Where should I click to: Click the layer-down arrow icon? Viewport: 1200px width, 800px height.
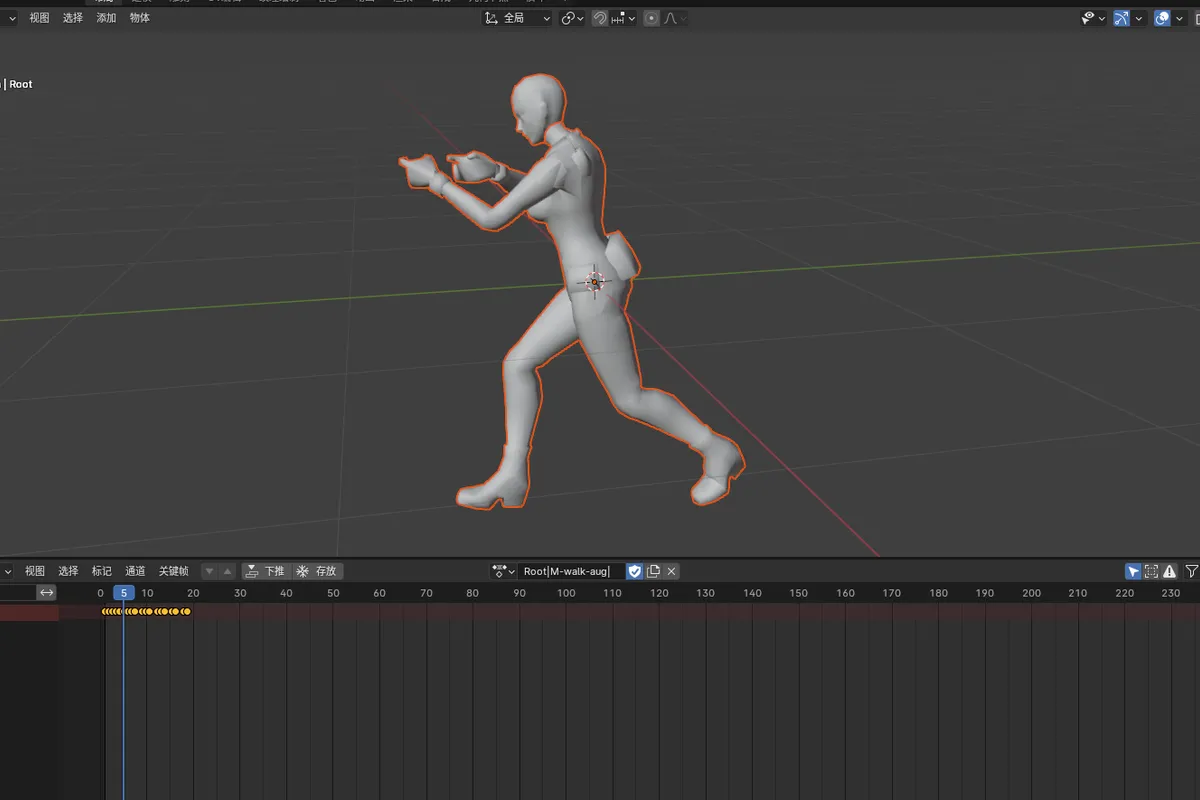pyautogui.click(x=210, y=571)
